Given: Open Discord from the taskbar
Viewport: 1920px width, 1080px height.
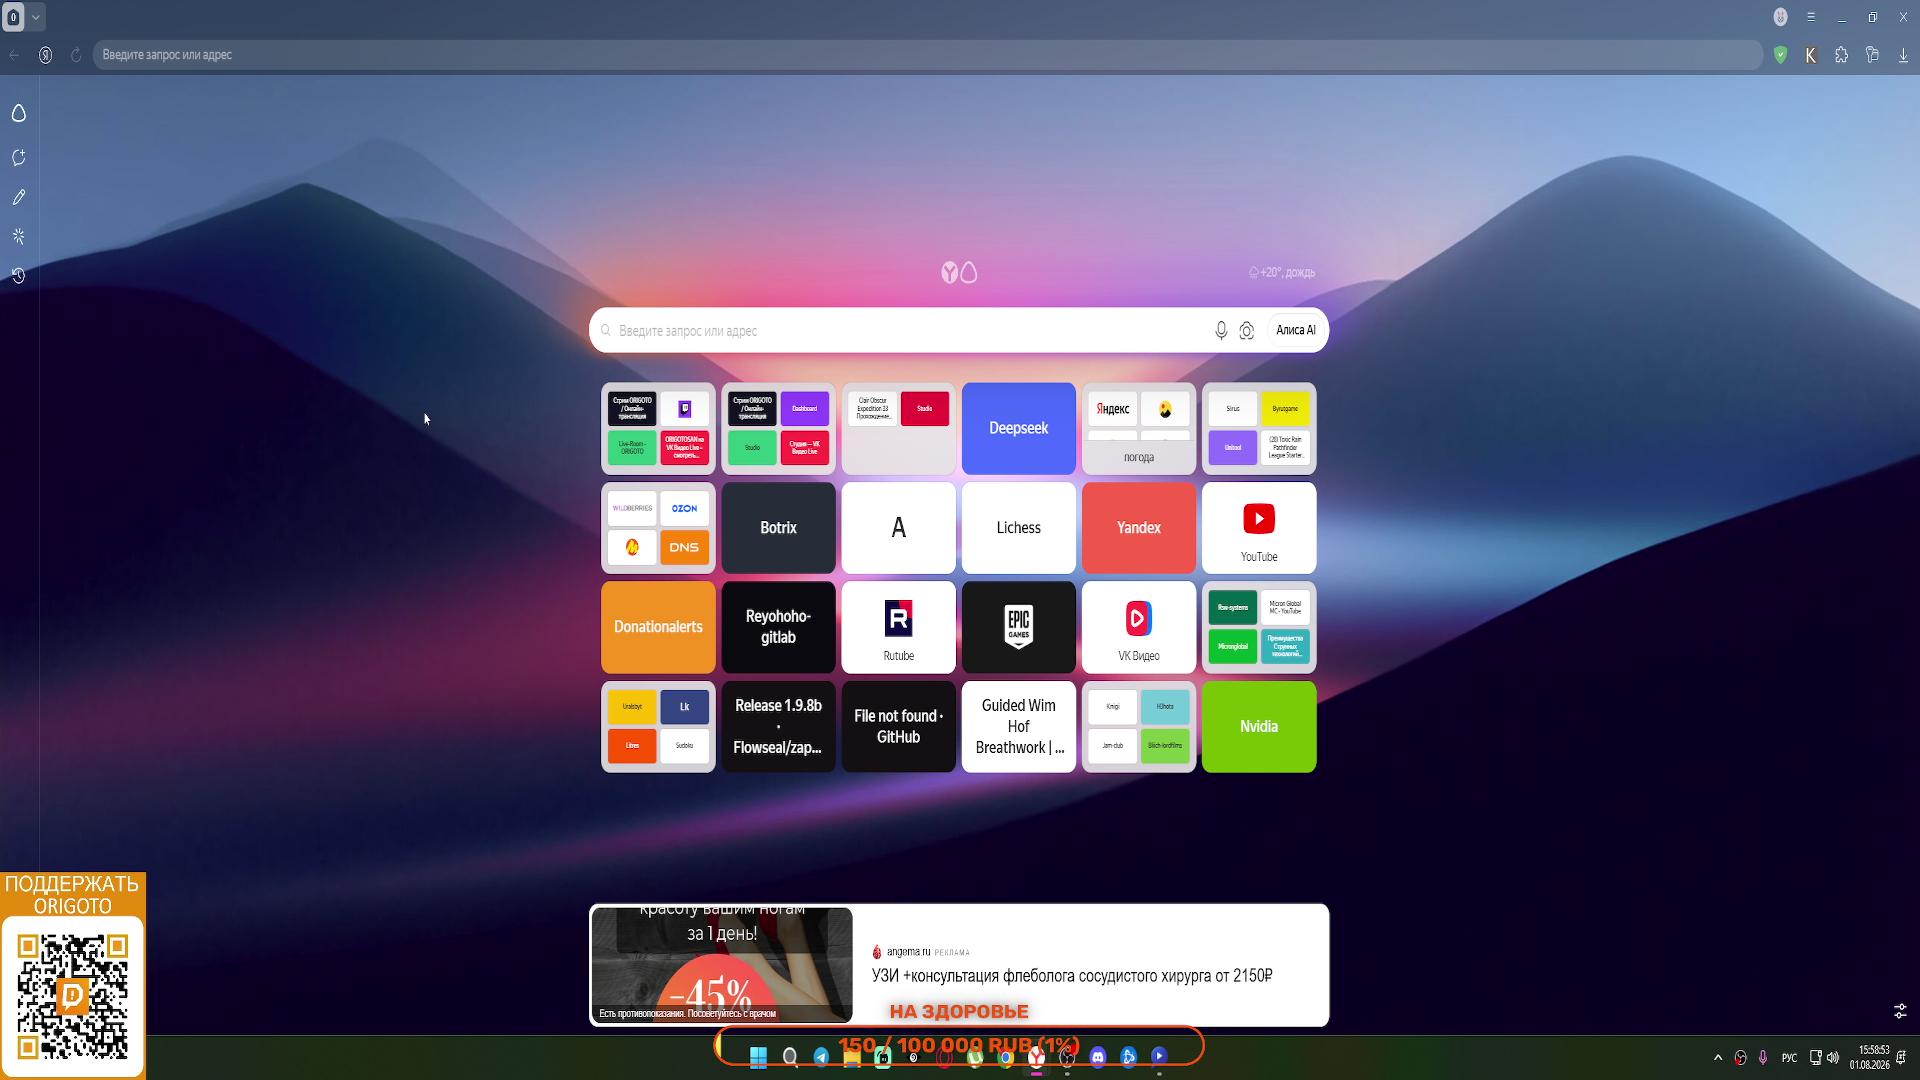Looking at the screenshot, I should click(x=1098, y=1057).
